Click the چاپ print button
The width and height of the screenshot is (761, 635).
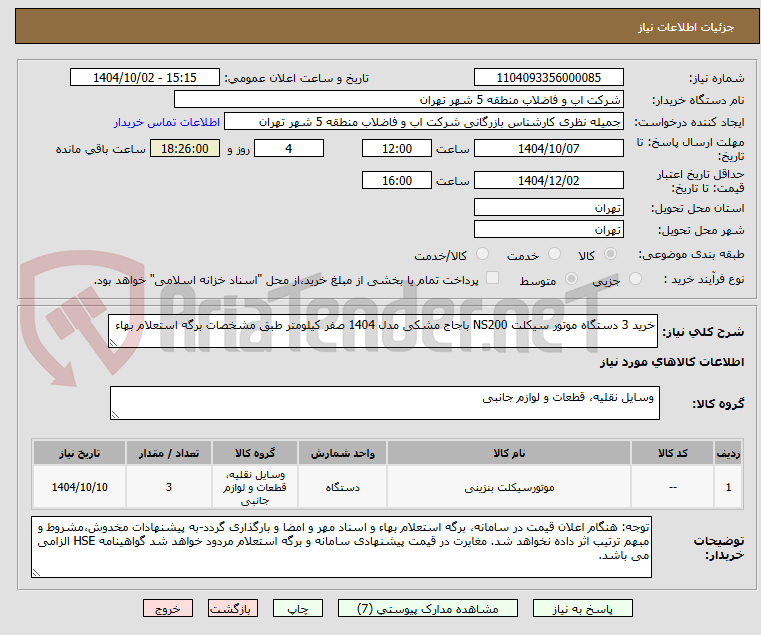pyautogui.click(x=298, y=609)
